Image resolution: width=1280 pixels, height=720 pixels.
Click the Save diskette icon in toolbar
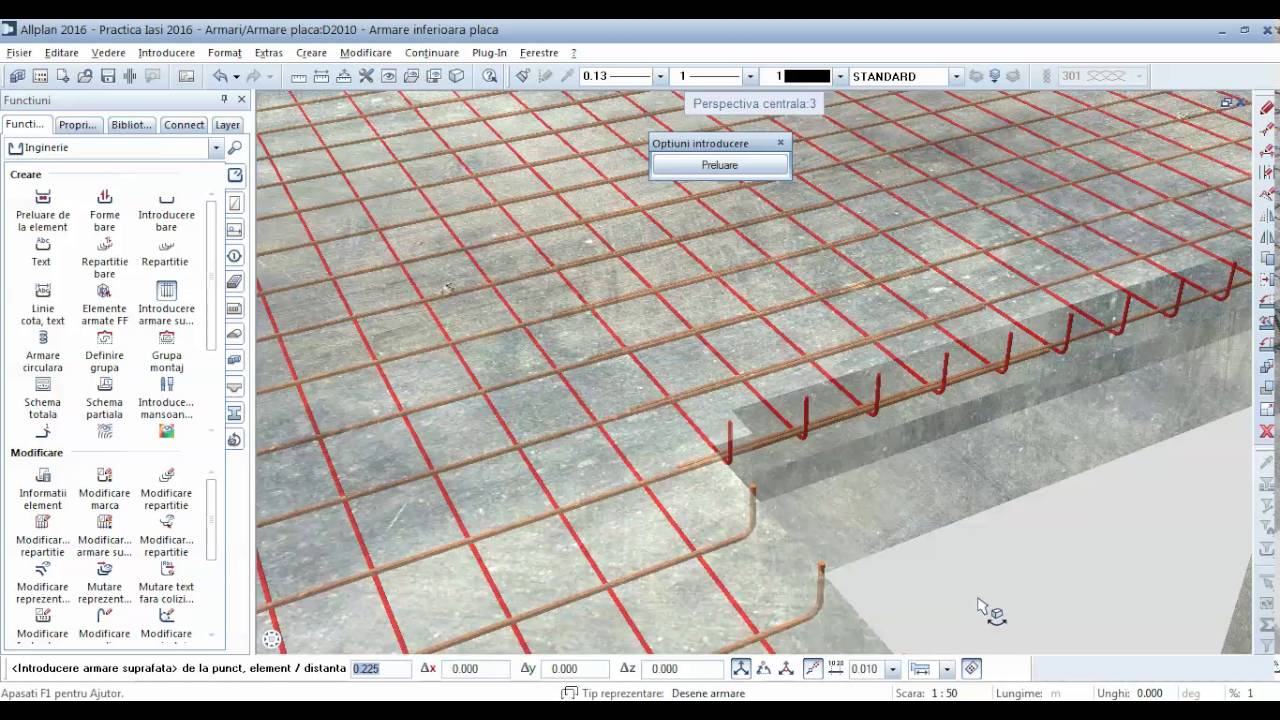click(x=108, y=76)
